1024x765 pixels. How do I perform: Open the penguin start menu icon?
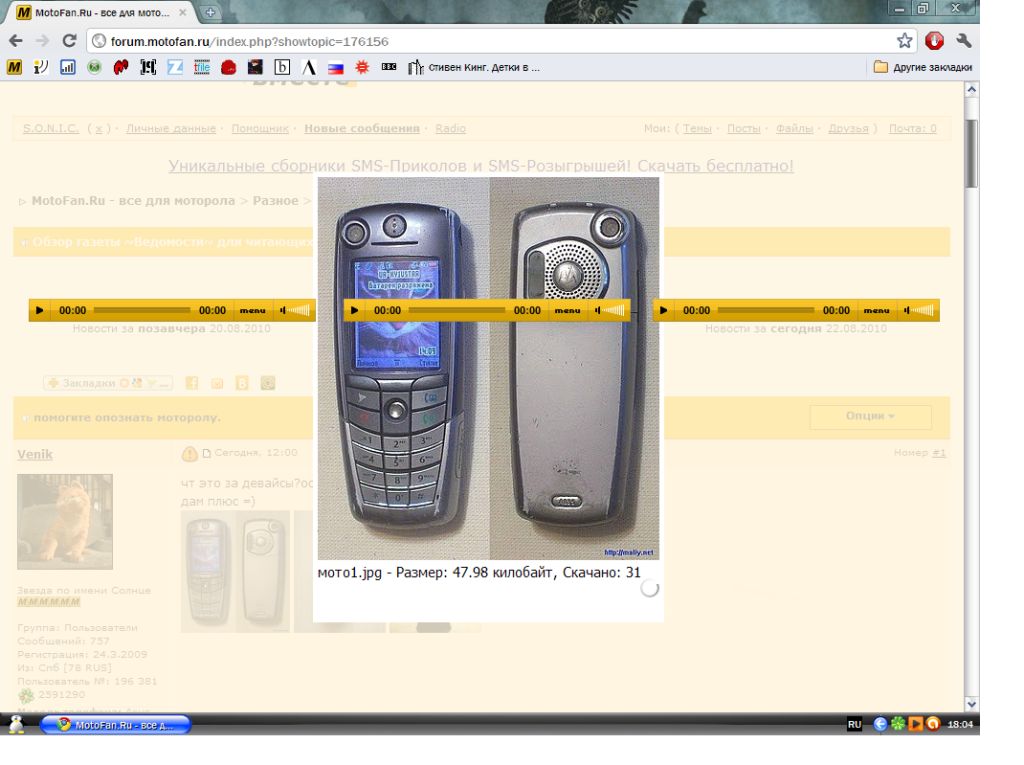tap(16, 724)
